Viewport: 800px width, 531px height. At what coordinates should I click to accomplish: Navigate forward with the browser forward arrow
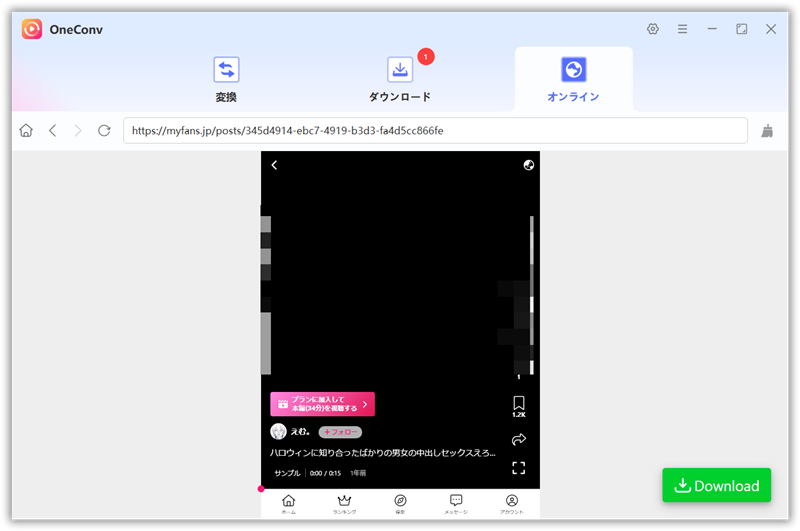coord(78,131)
